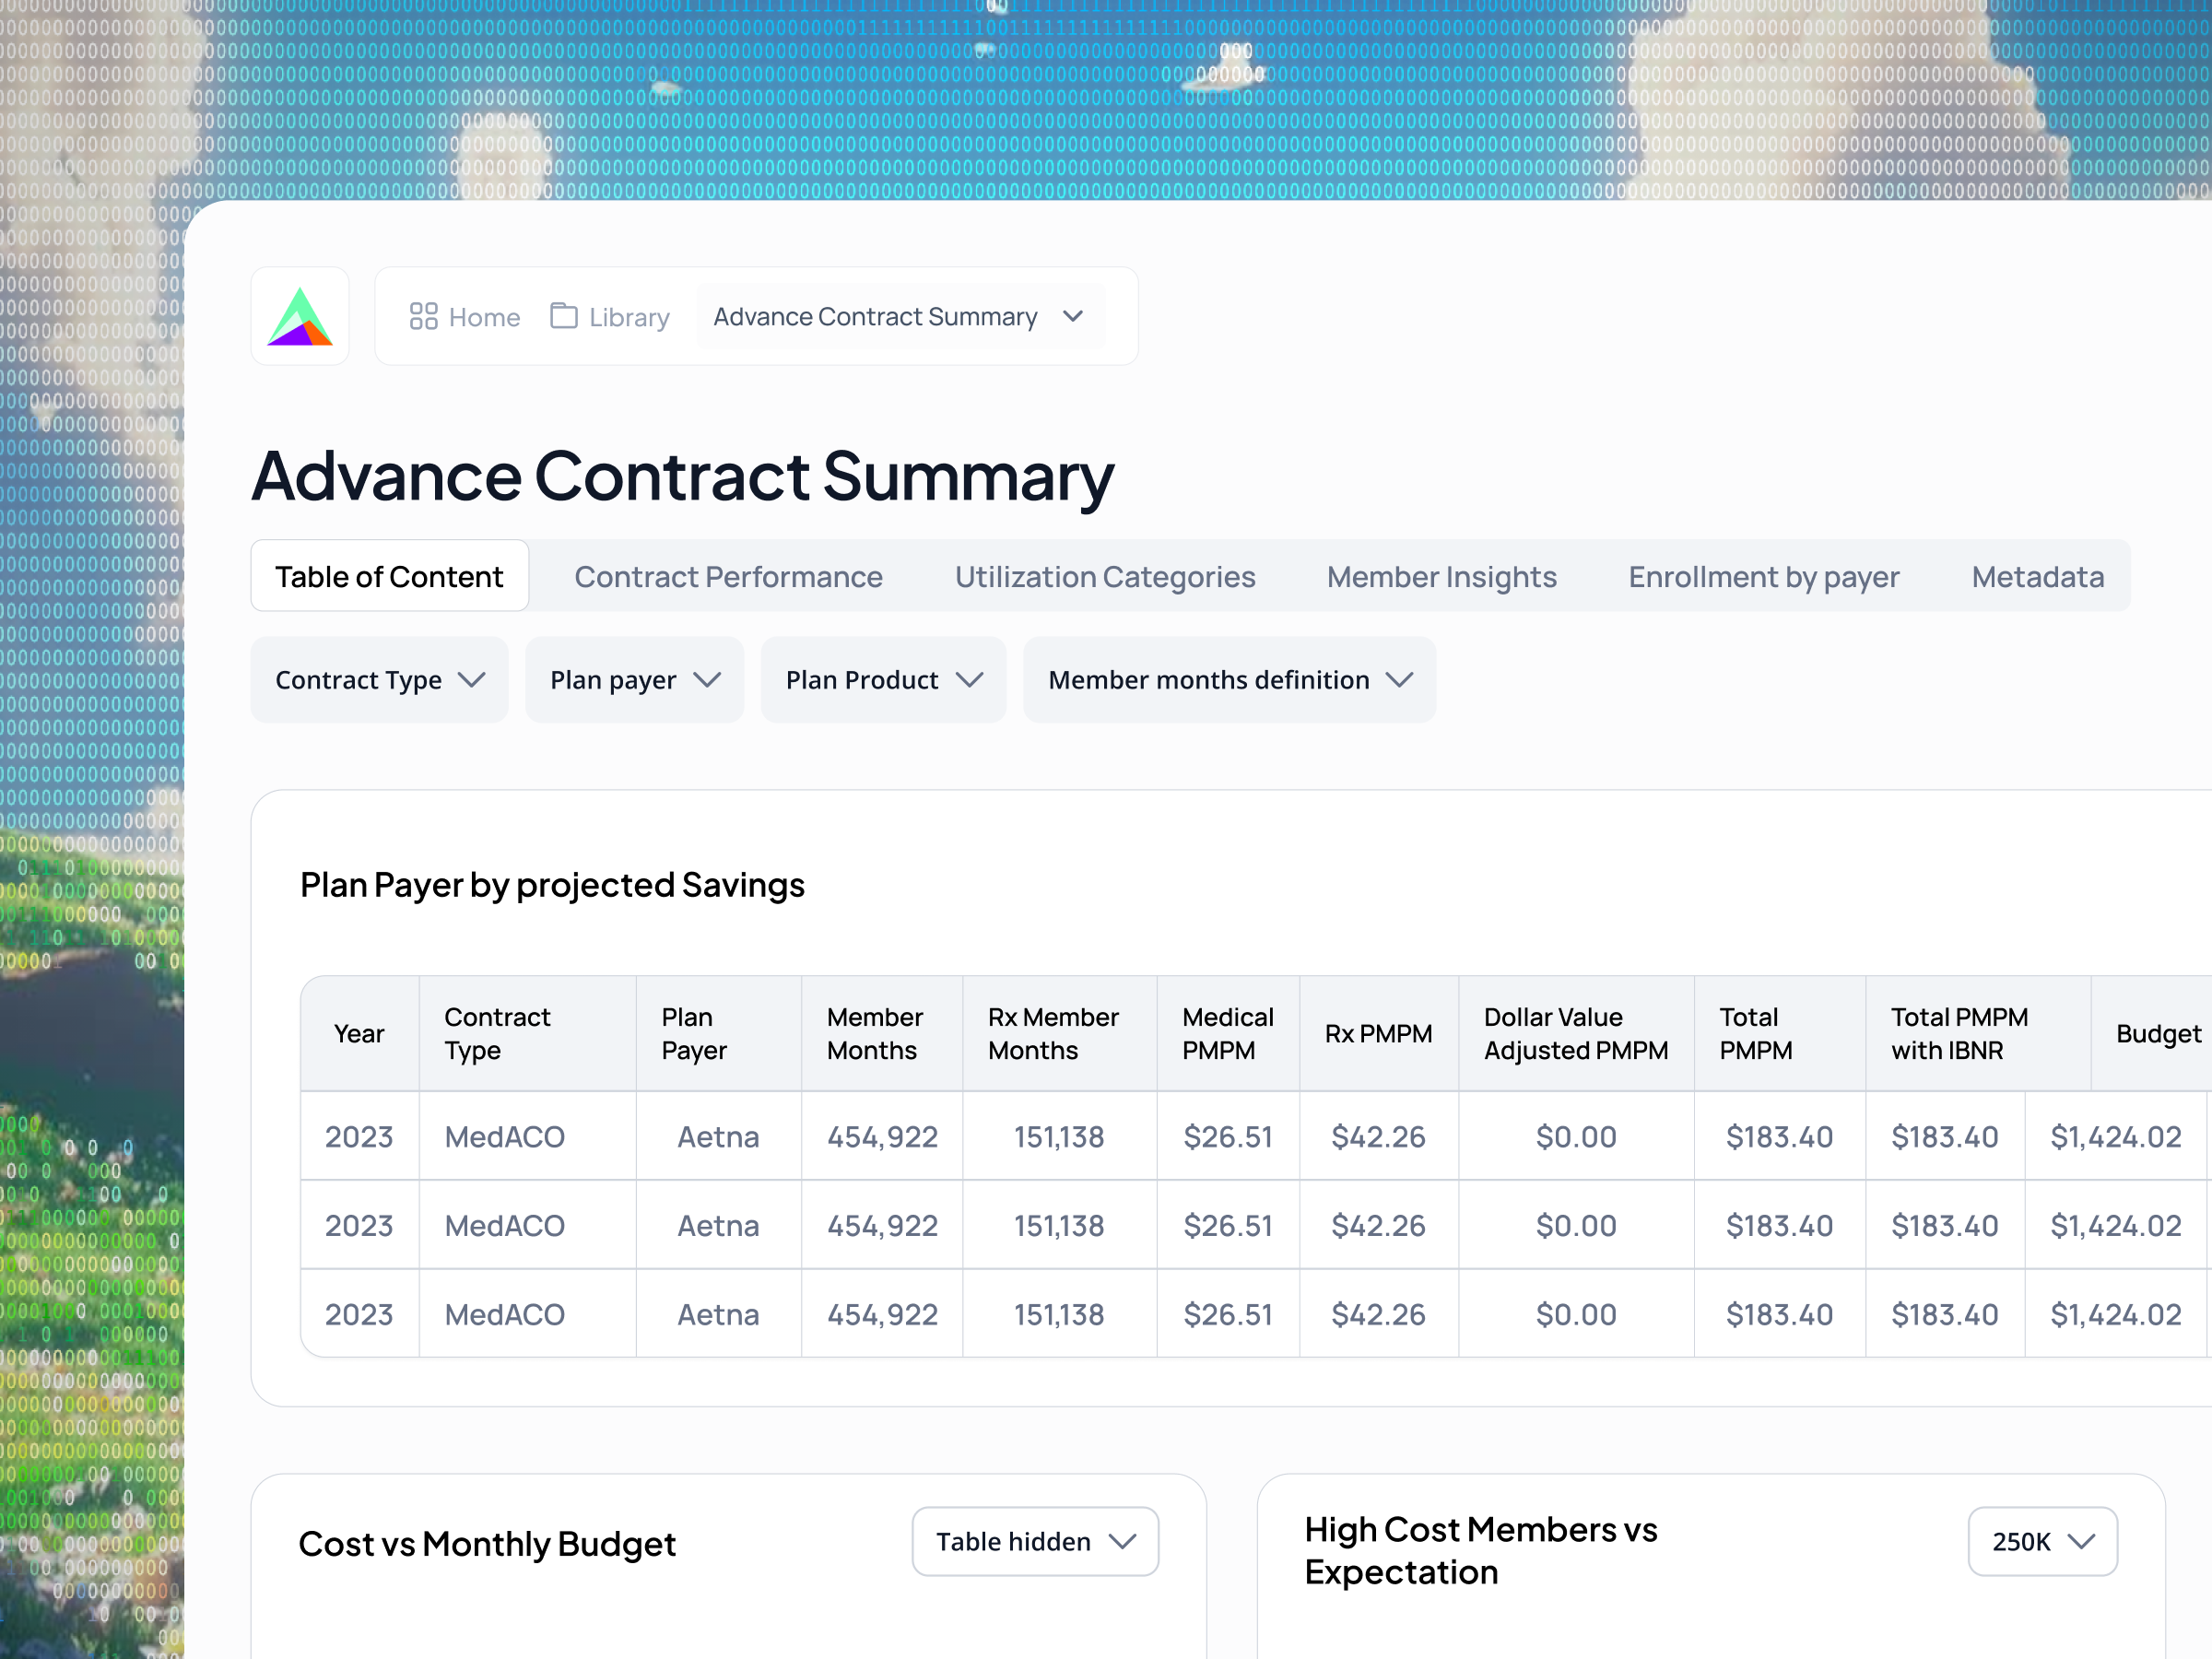The width and height of the screenshot is (2212, 1659).
Task: Open the Enrollment by payer tab
Action: tap(1764, 576)
